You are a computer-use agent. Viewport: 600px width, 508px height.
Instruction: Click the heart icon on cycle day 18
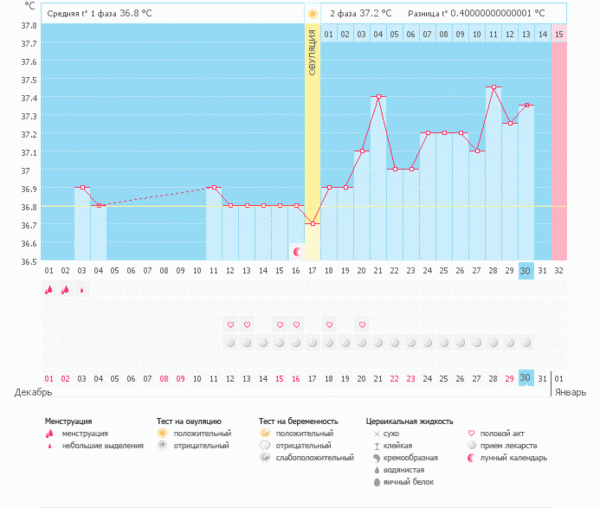329,325
